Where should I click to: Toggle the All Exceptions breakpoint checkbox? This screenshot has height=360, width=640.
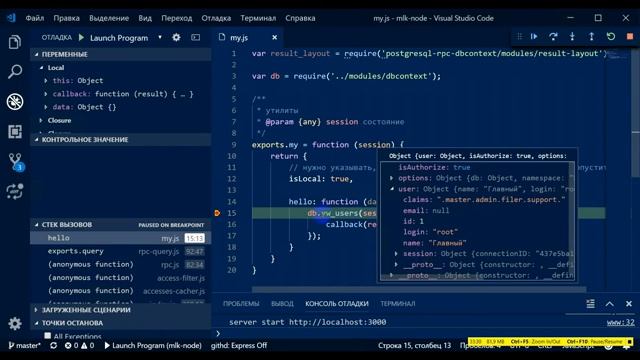(x=48, y=336)
